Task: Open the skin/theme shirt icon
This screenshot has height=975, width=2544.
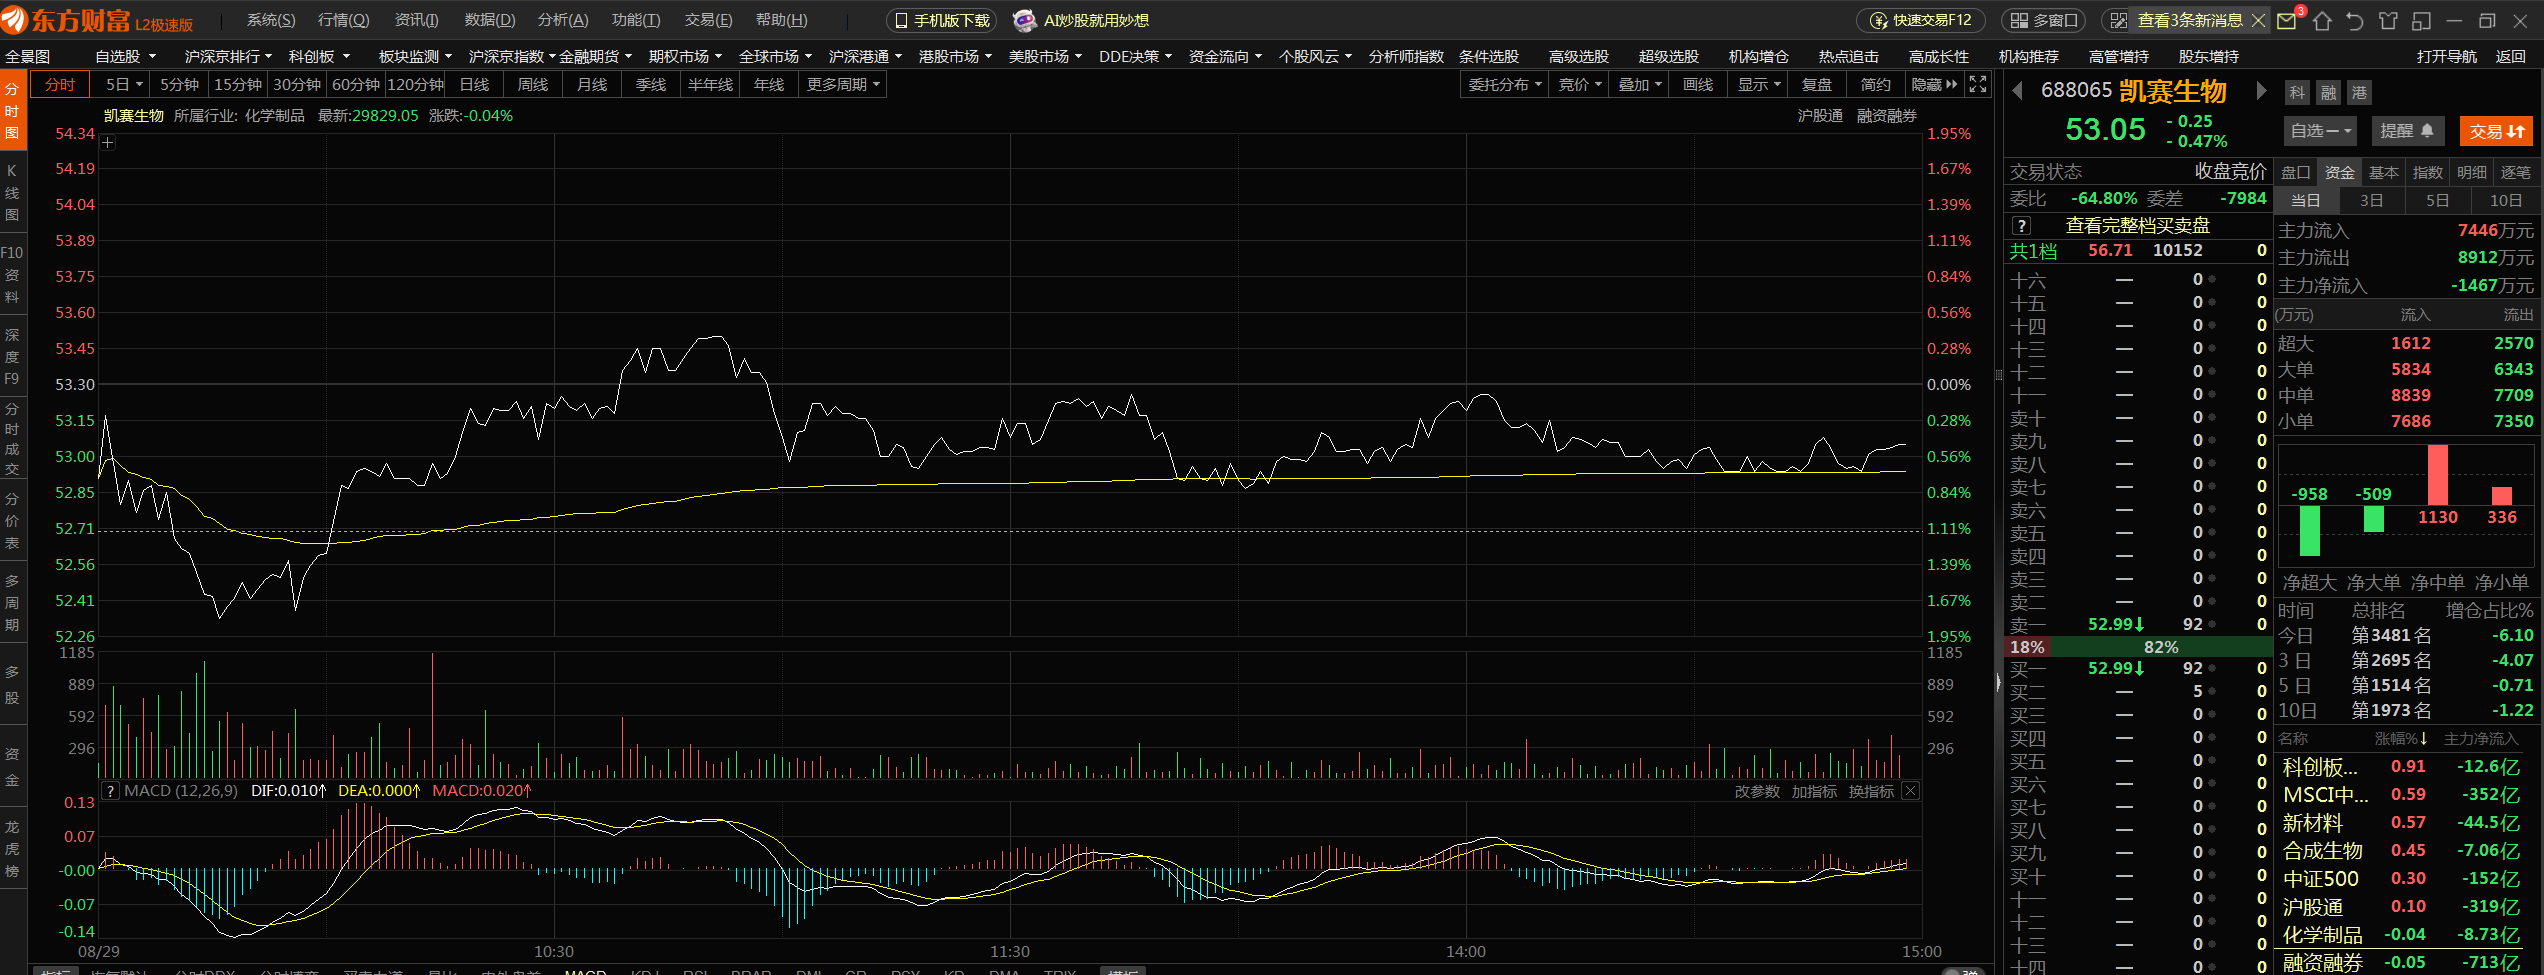Action: tap(2388, 20)
